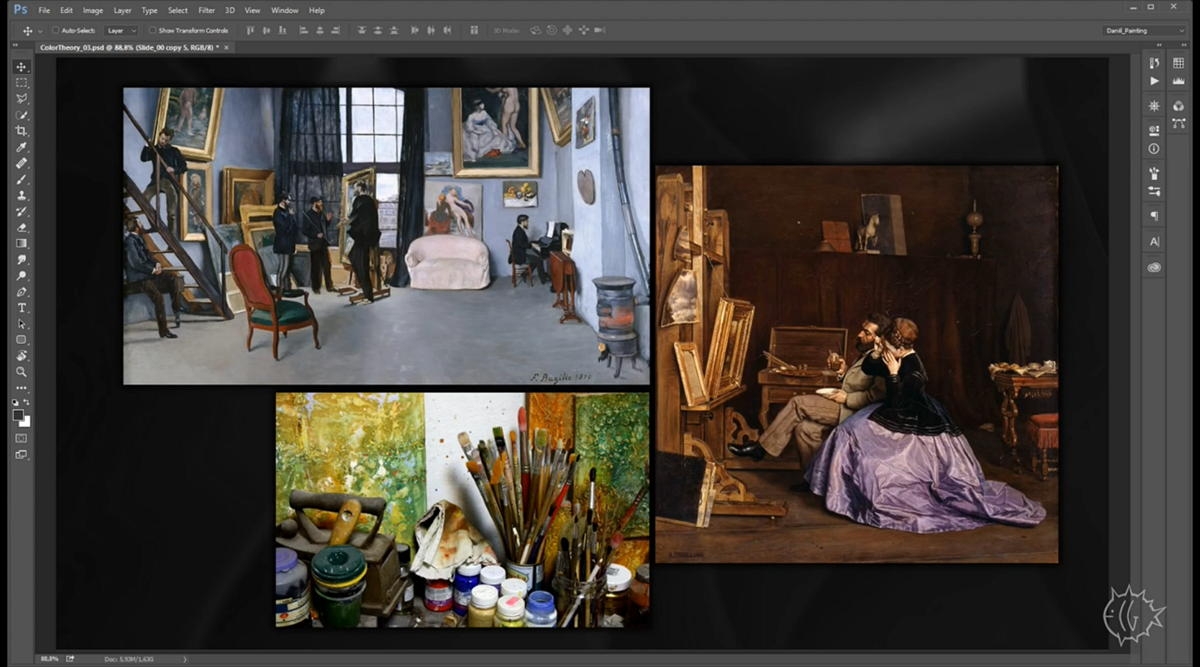Change screen mode icon in toolbox

pos(21,454)
